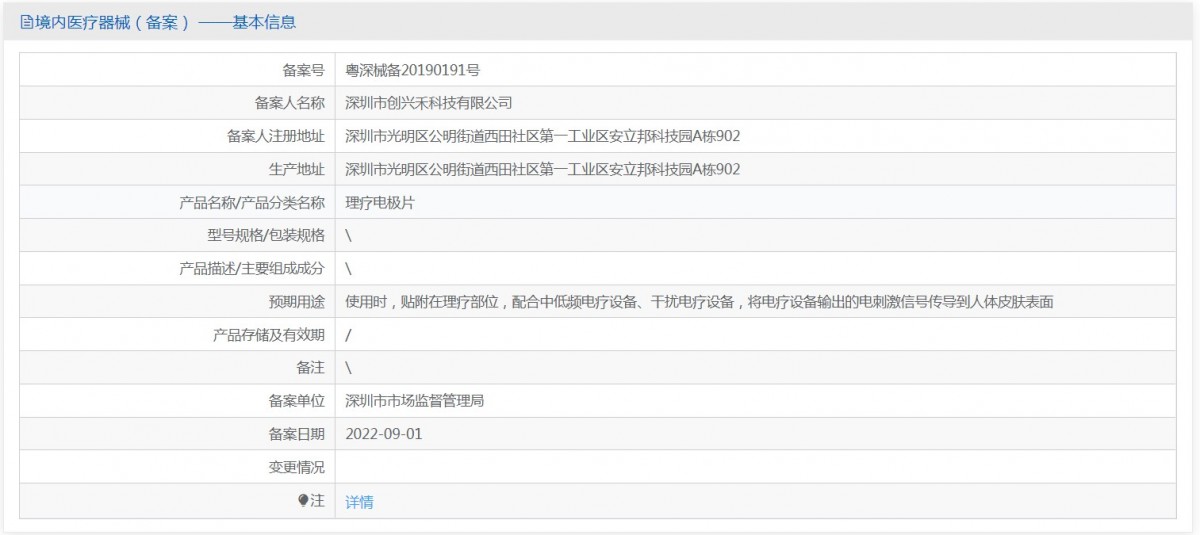1200x535 pixels.
Task: Click product name 理疗电极片
Action: click(380, 202)
